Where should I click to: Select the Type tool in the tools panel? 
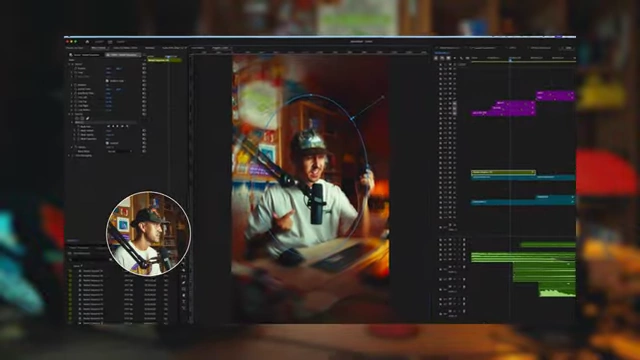183,301
